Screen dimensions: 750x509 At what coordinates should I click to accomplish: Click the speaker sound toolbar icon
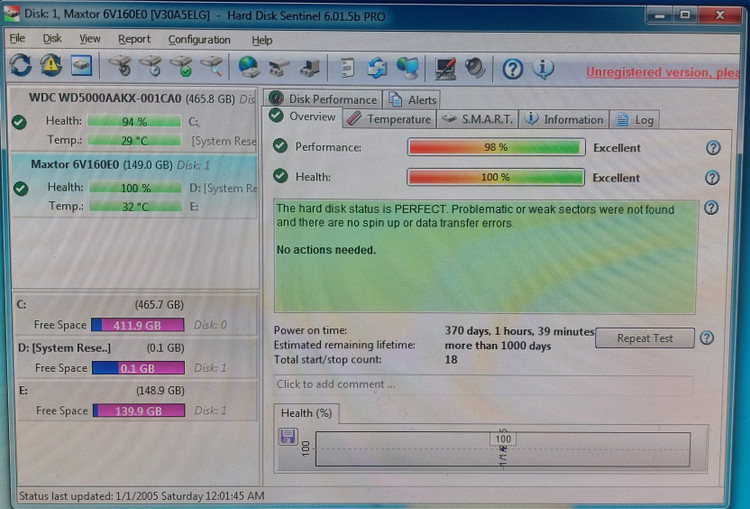coord(475,68)
